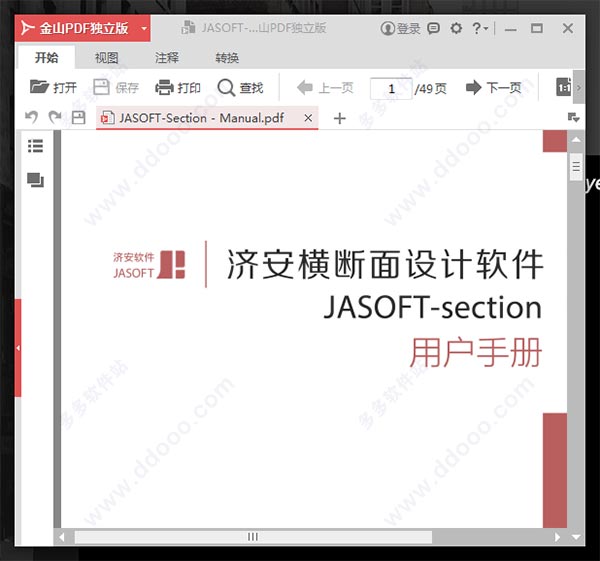
Task: Click horizontal scrollbar right arrow
Action: (557, 537)
